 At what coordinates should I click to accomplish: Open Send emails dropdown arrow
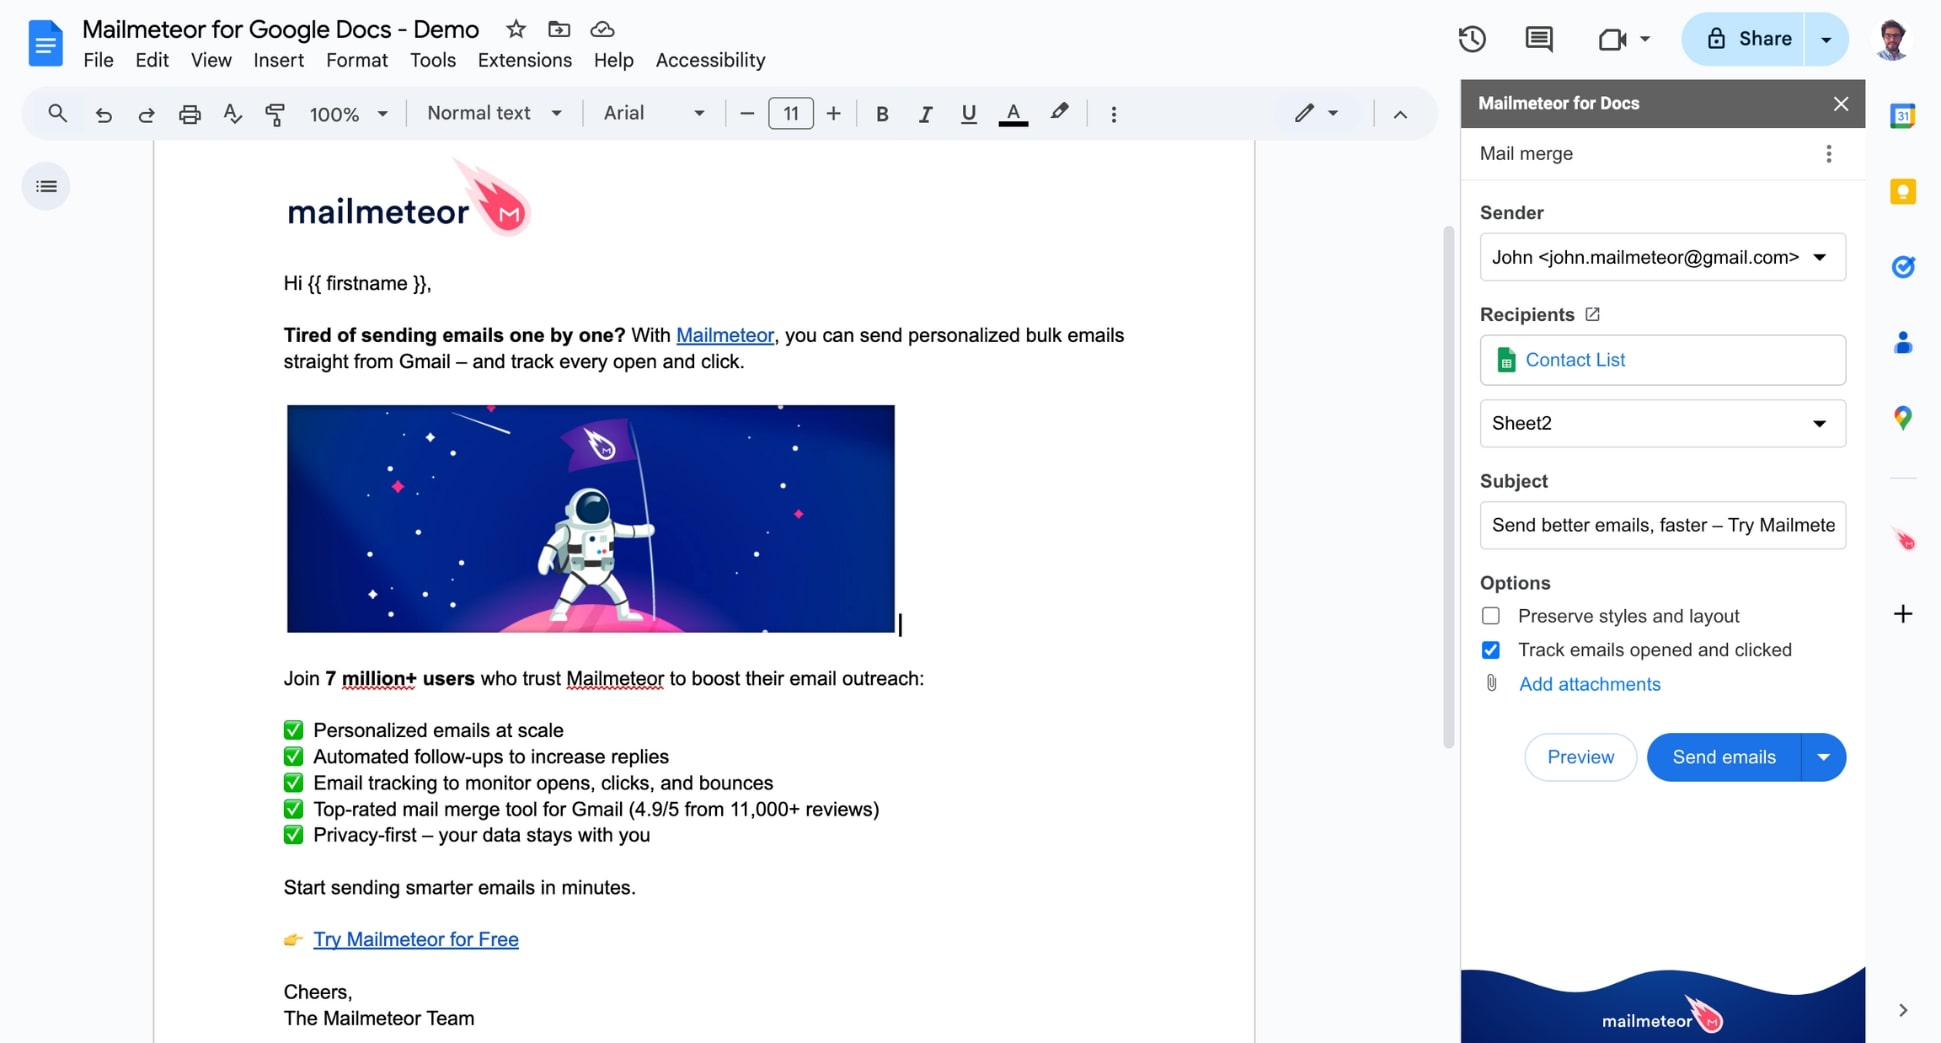pyautogui.click(x=1823, y=757)
